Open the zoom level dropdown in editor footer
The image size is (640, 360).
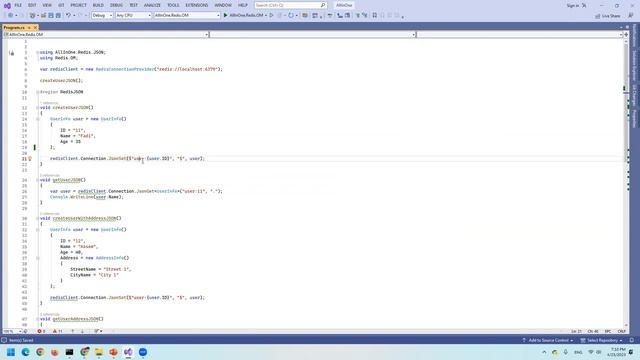point(12,331)
